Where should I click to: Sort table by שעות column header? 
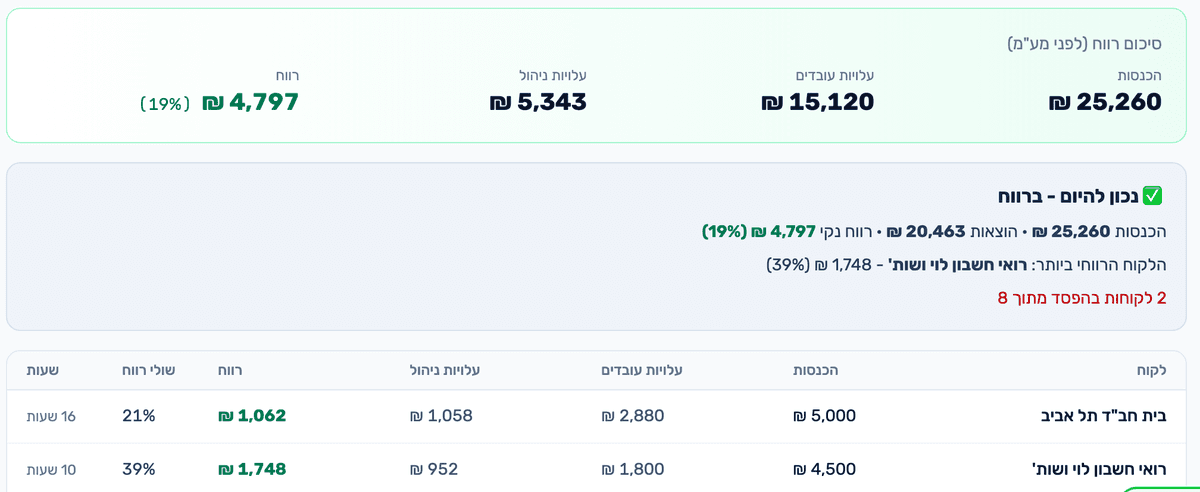click(43, 370)
